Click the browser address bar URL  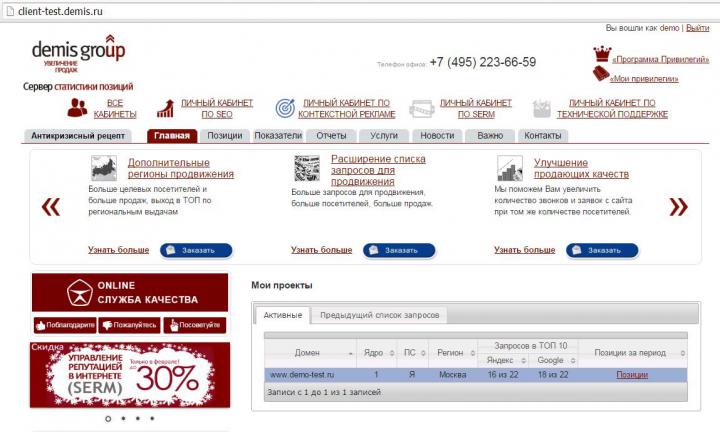[60, 11]
